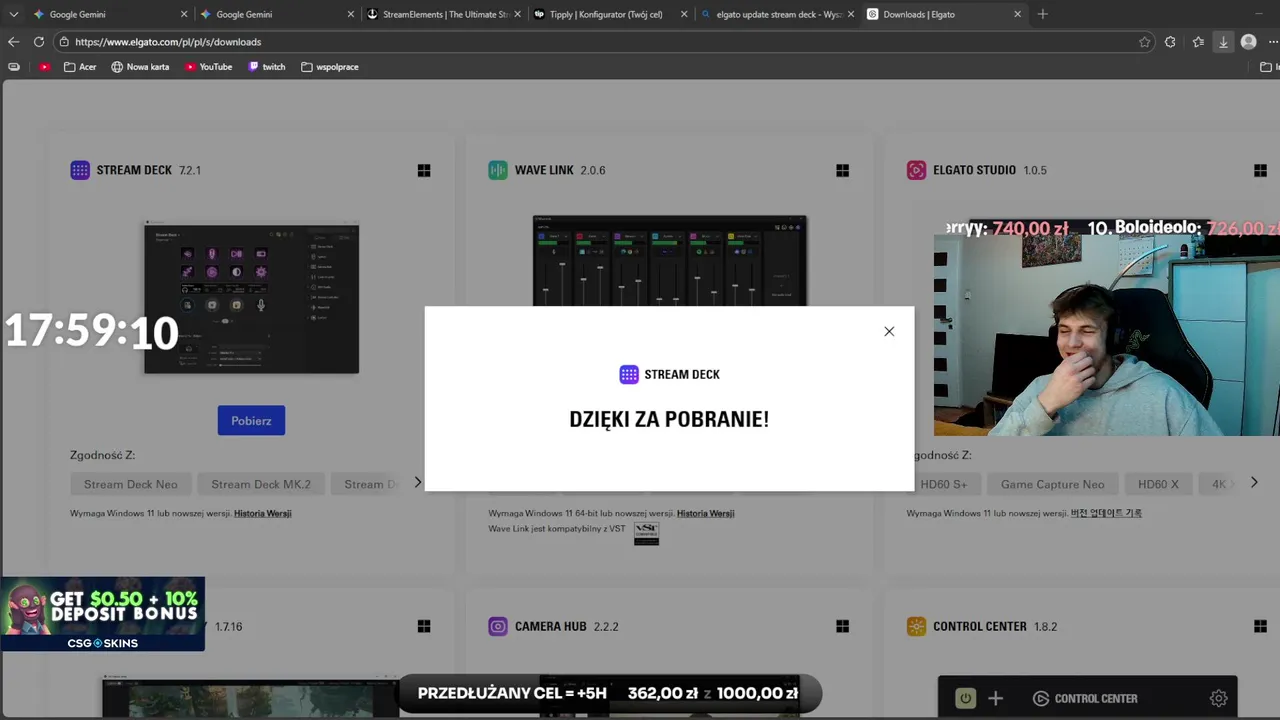Click the CSGO Skins deposit bonus banner

[102, 614]
